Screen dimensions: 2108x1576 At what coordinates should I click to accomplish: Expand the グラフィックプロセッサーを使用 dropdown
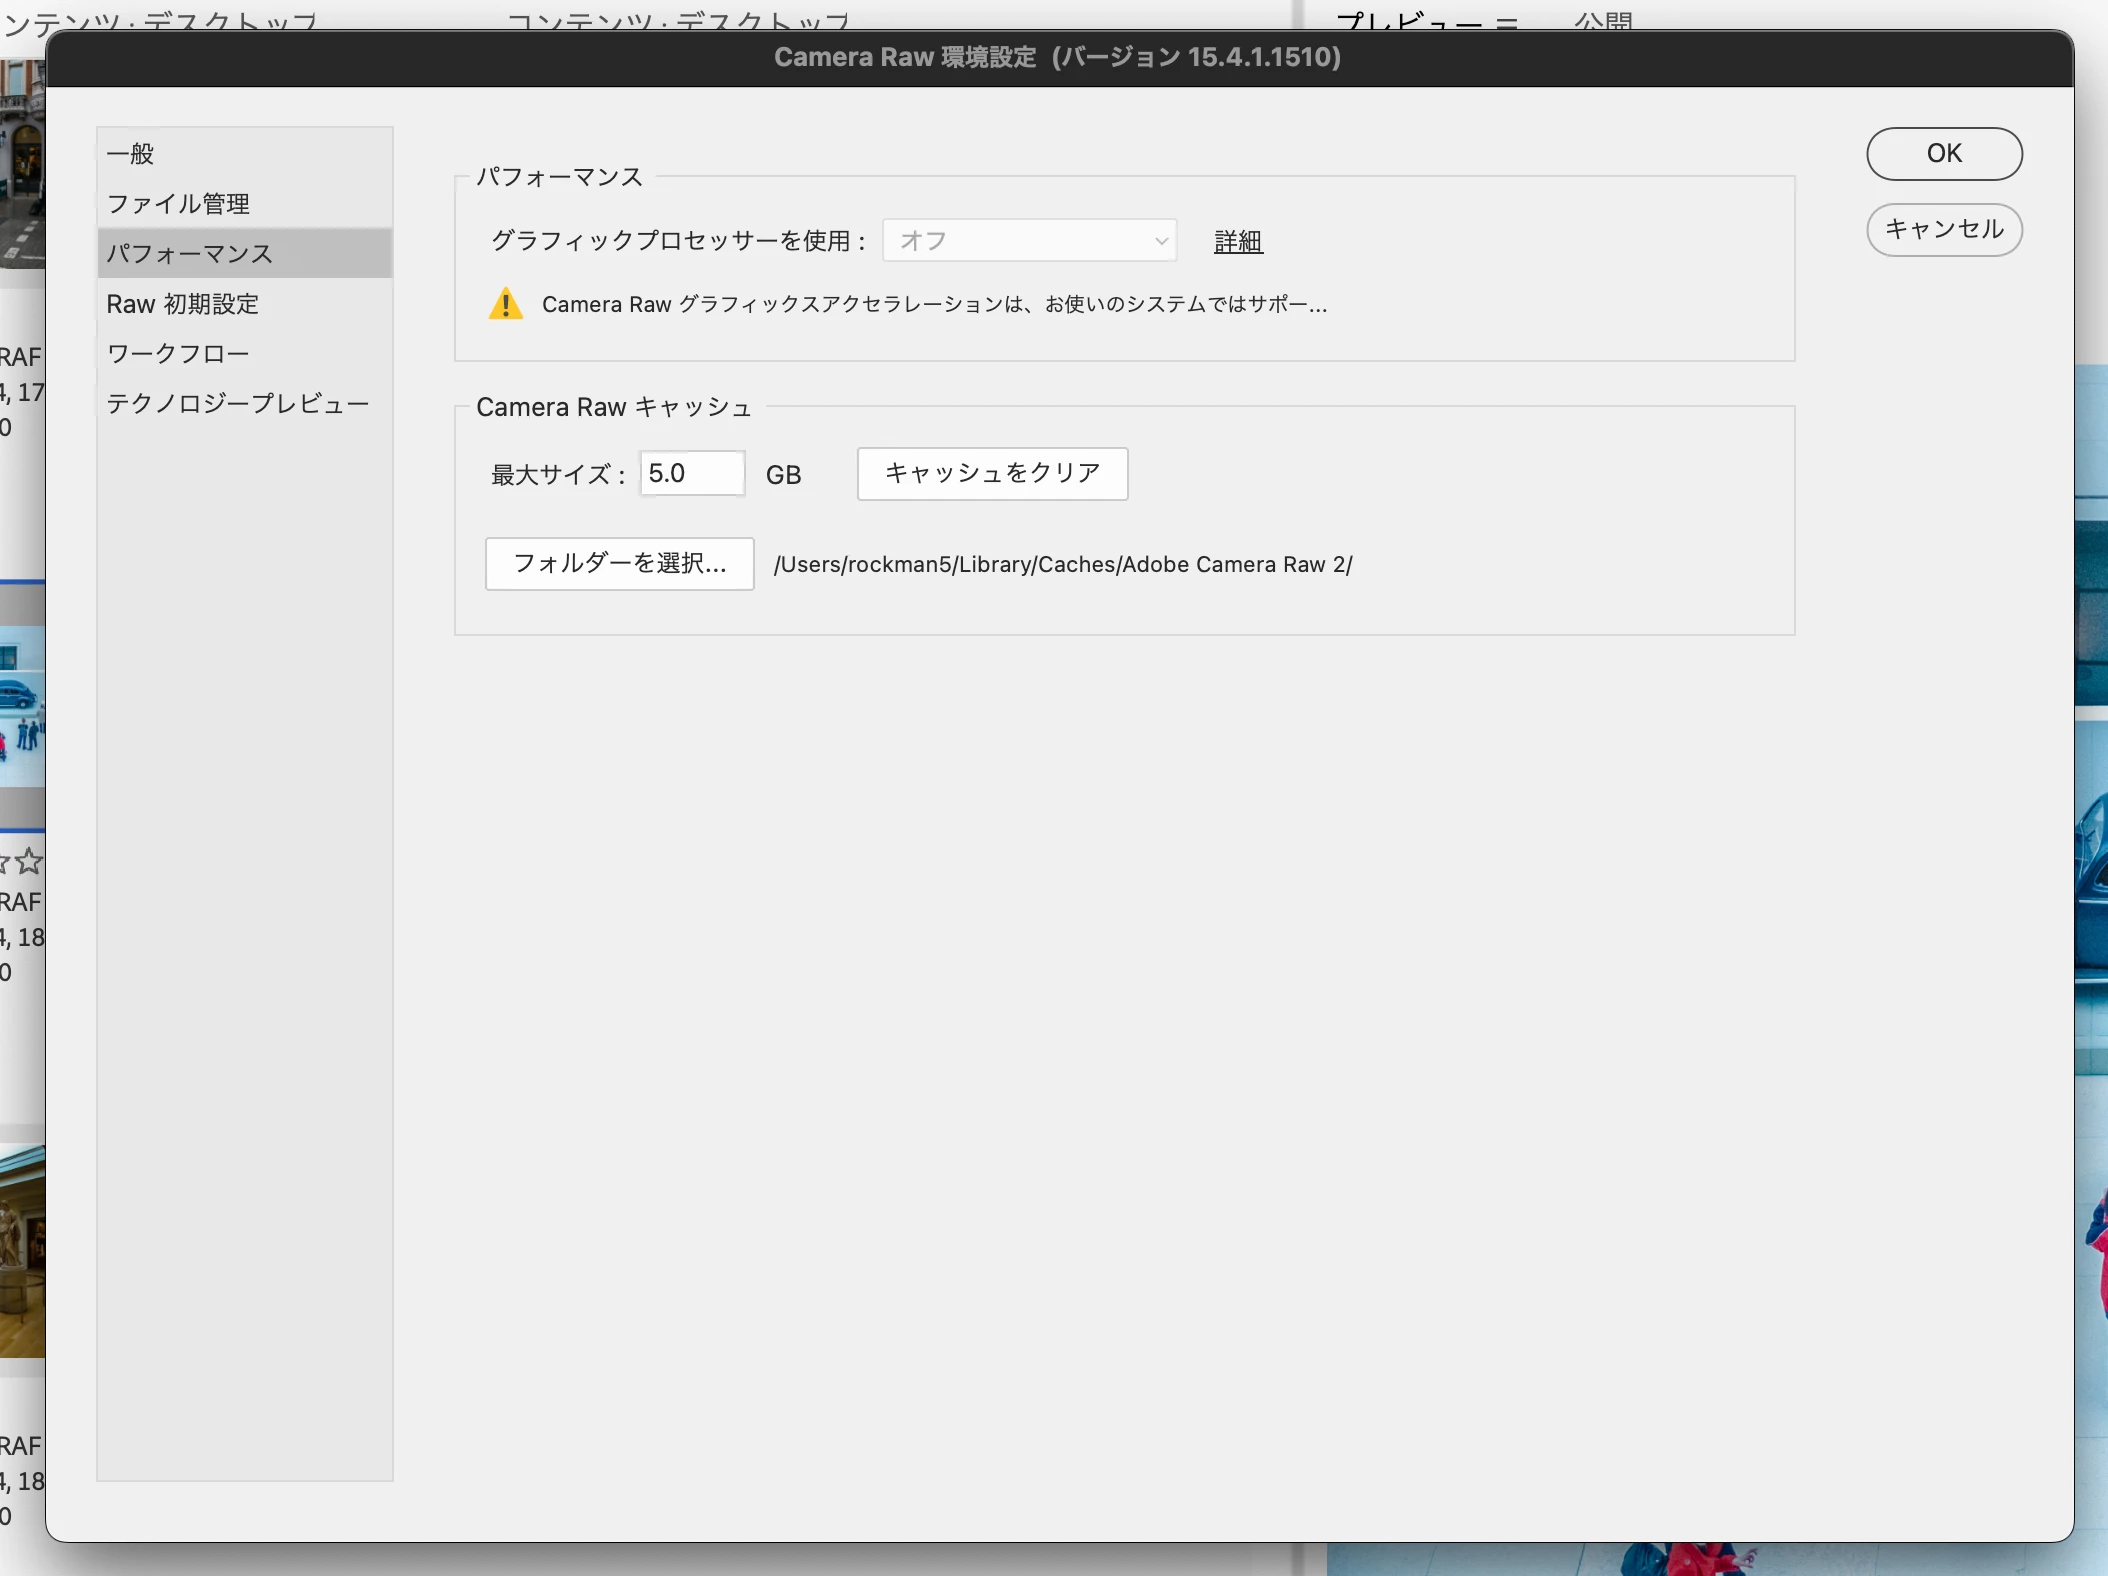coord(1029,241)
